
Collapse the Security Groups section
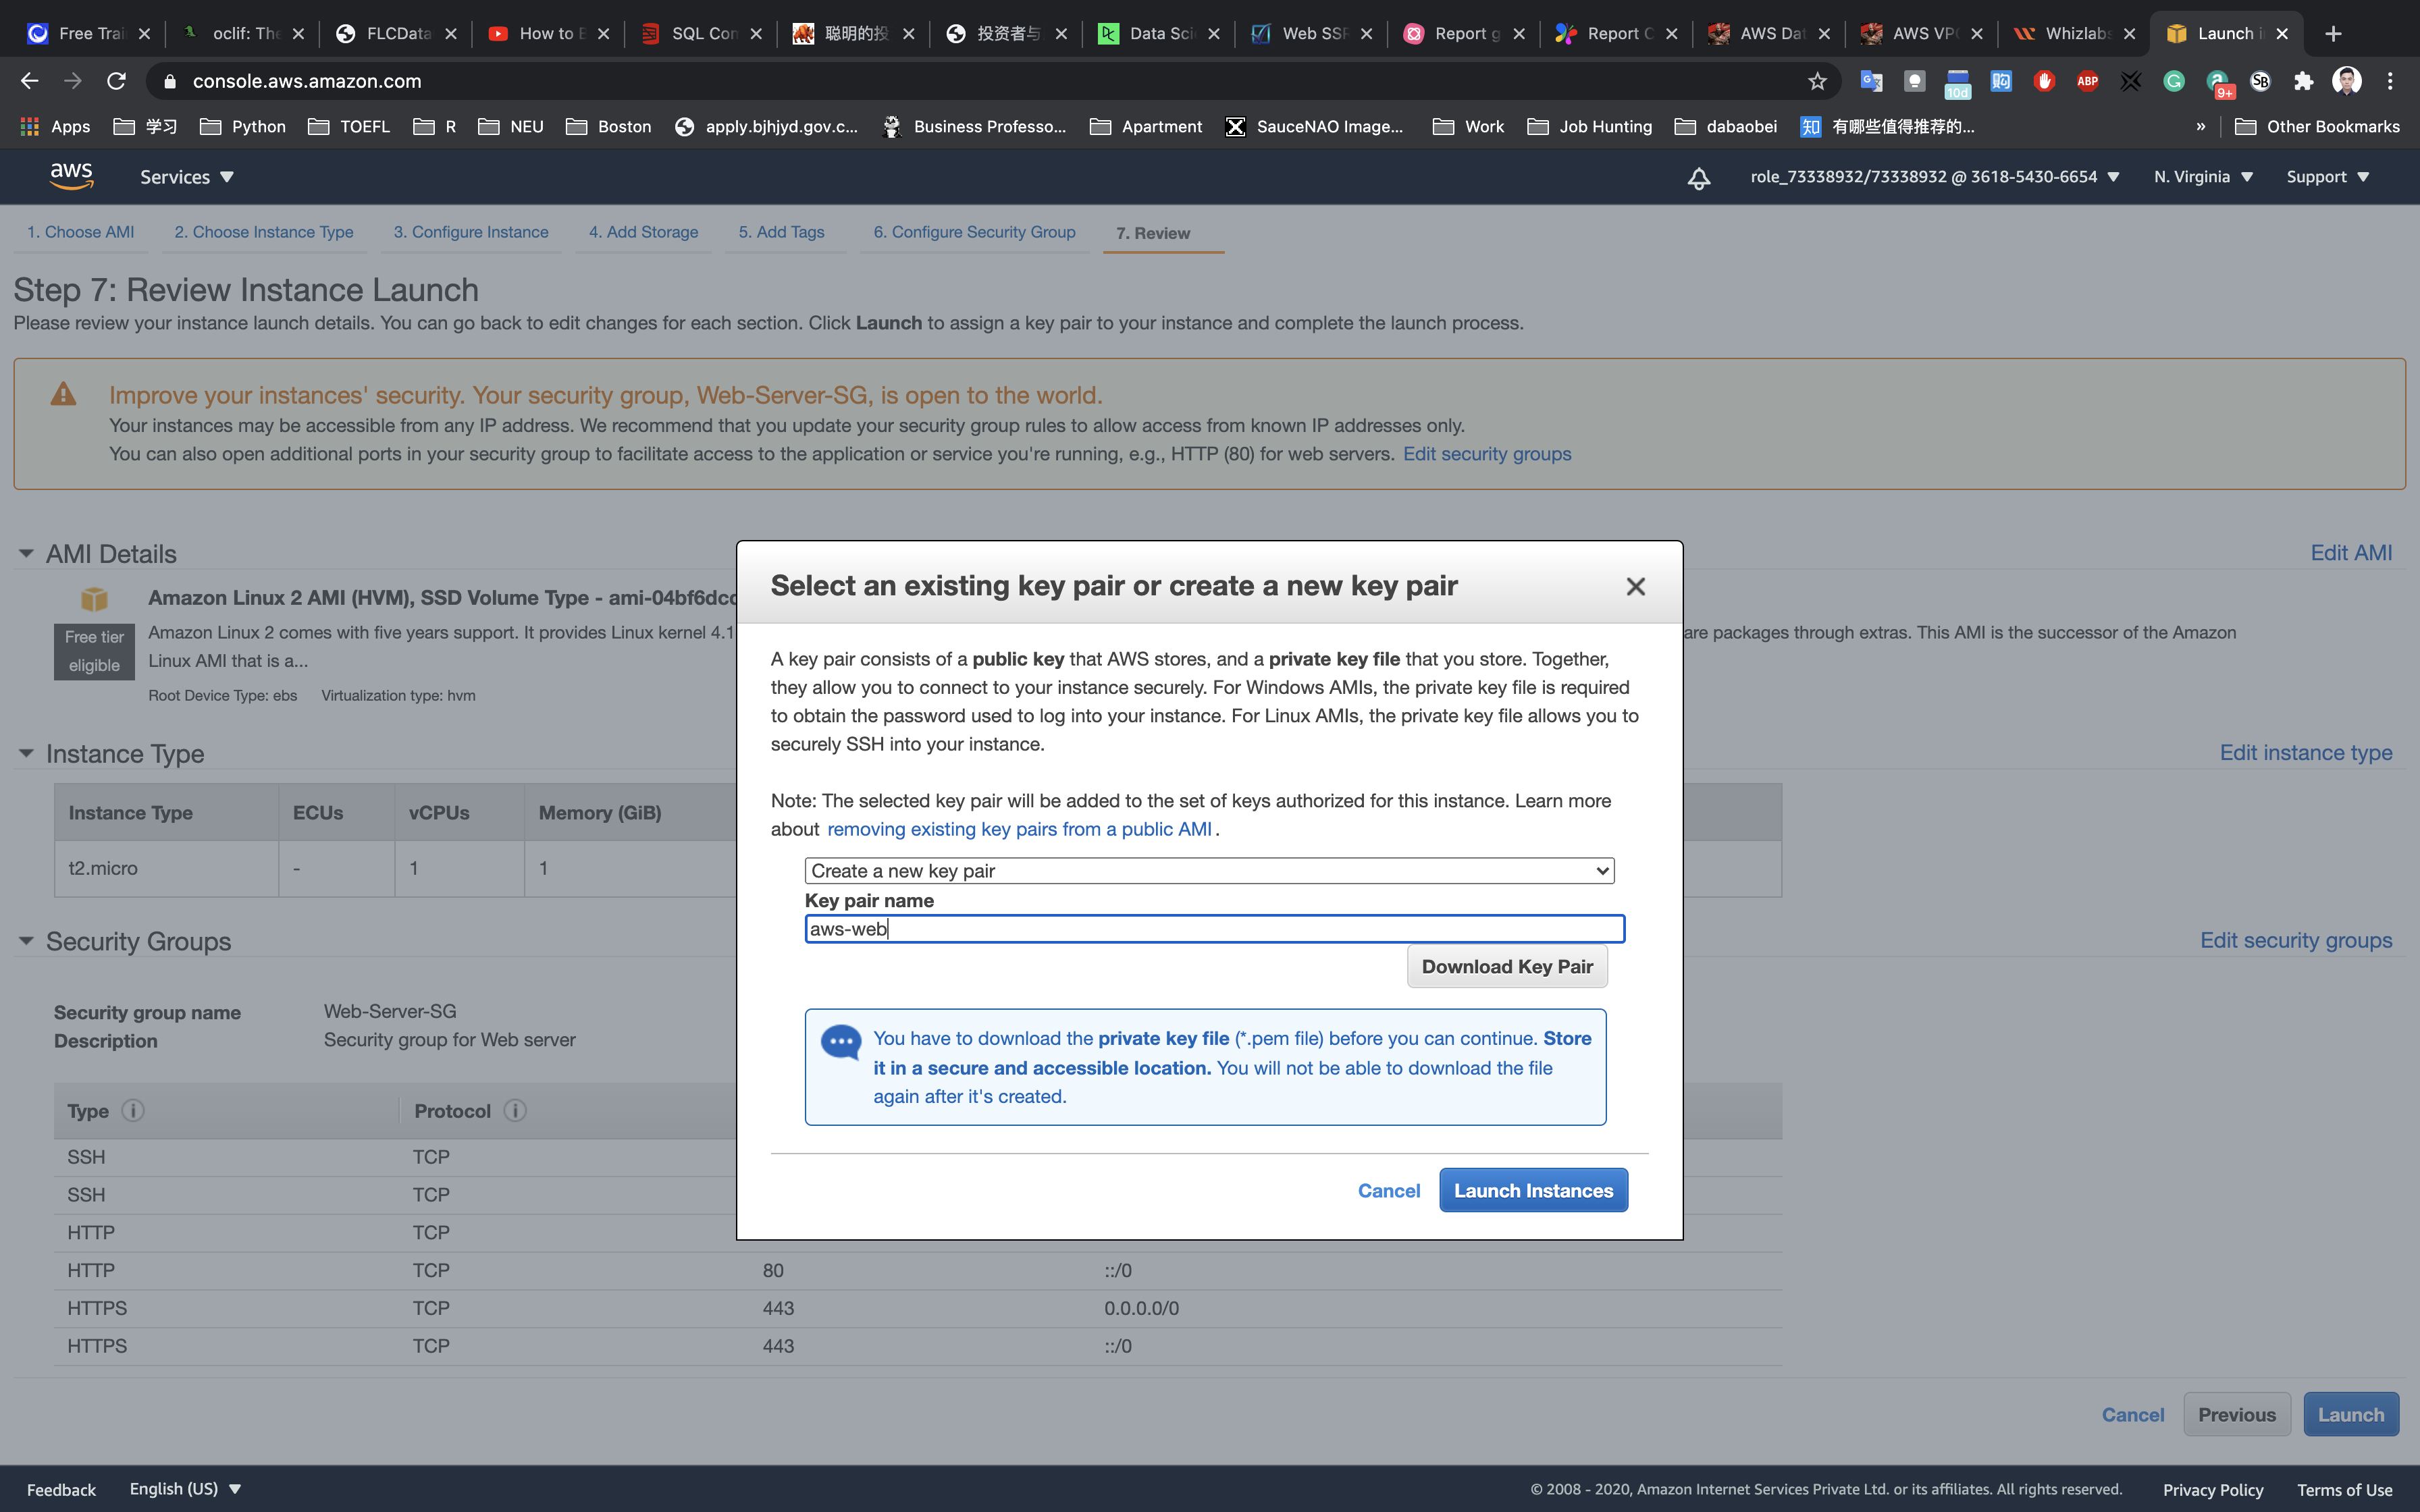26,941
